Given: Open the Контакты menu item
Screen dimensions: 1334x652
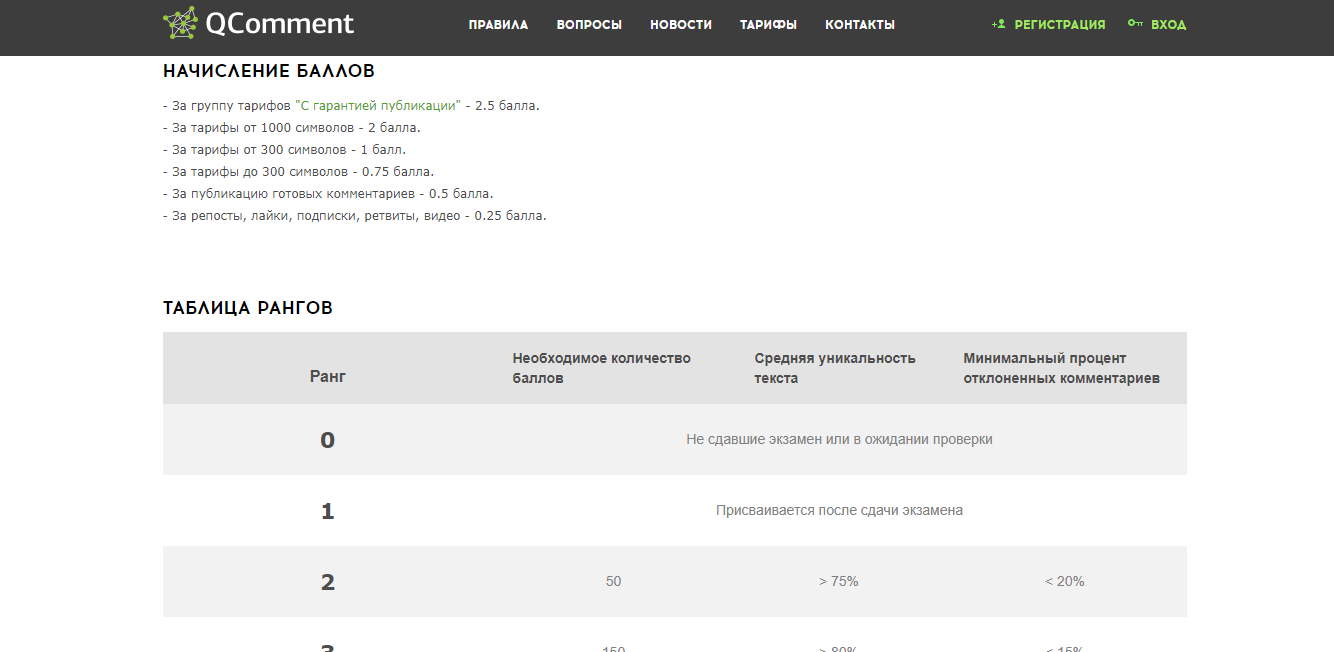Looking at the screenshot, I should pyautogui.click(x=860, y=25).
